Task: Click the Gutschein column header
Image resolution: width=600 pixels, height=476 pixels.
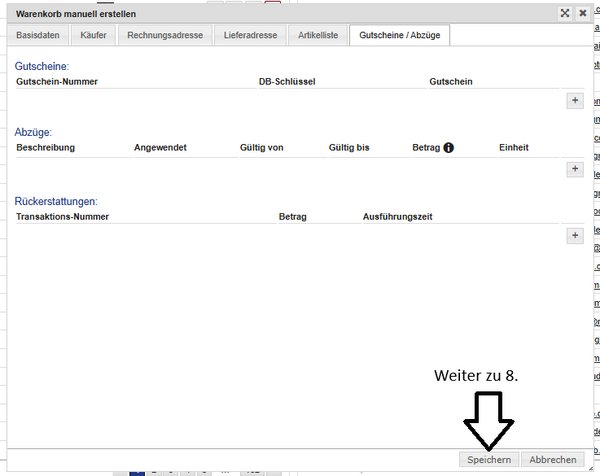Action: (451, 82)
